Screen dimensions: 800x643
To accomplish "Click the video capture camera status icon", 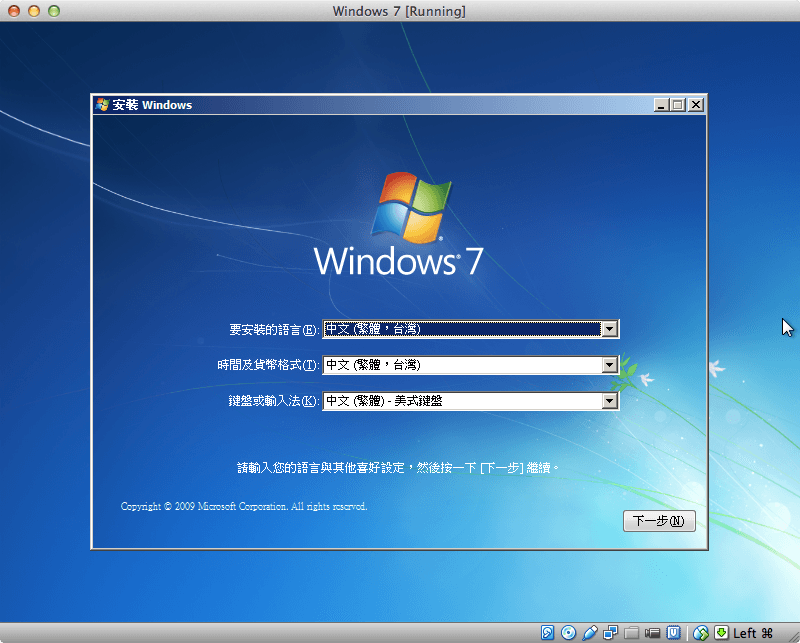I will click(652, 632).
